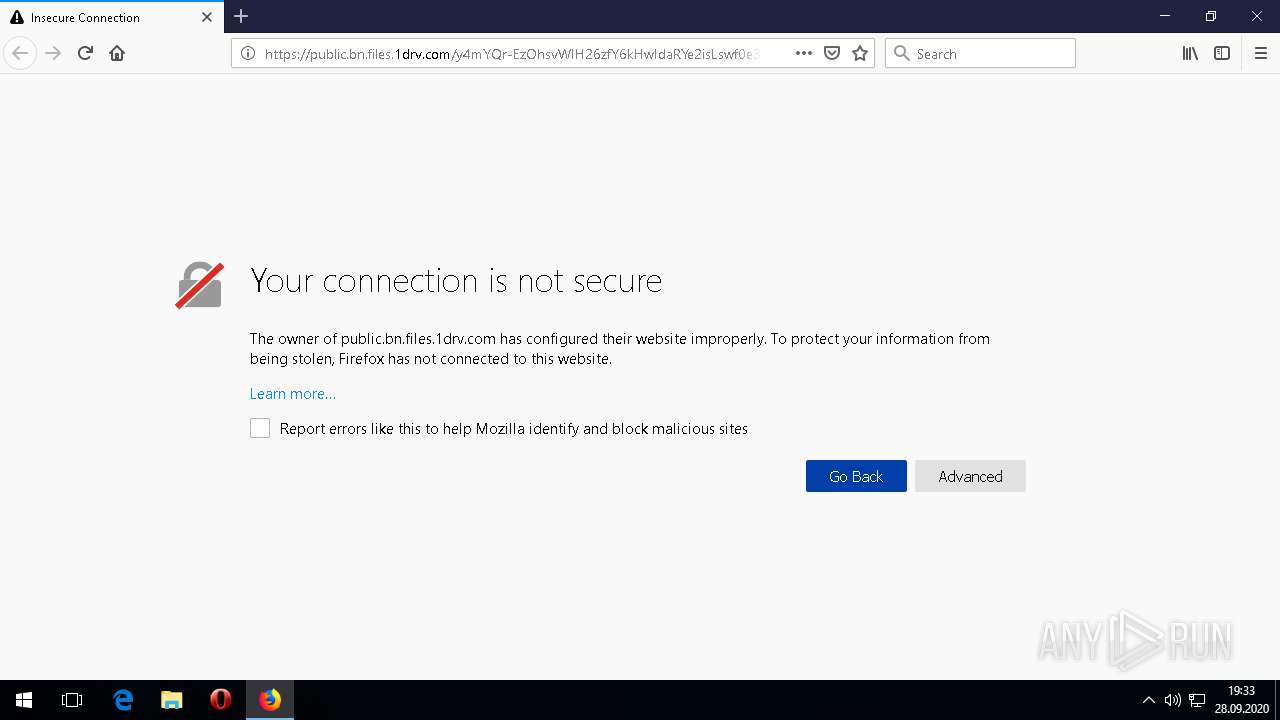The width and height of the screenshot is (1280, 720).
Task: Bookmark this page with the star icon
Action: pos(860,53)
